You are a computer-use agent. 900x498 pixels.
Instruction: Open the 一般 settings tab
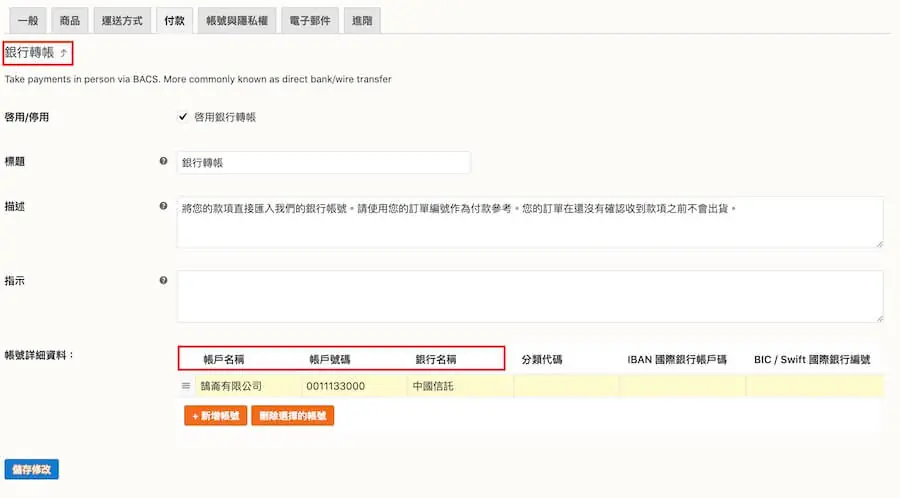click(28, 21)
